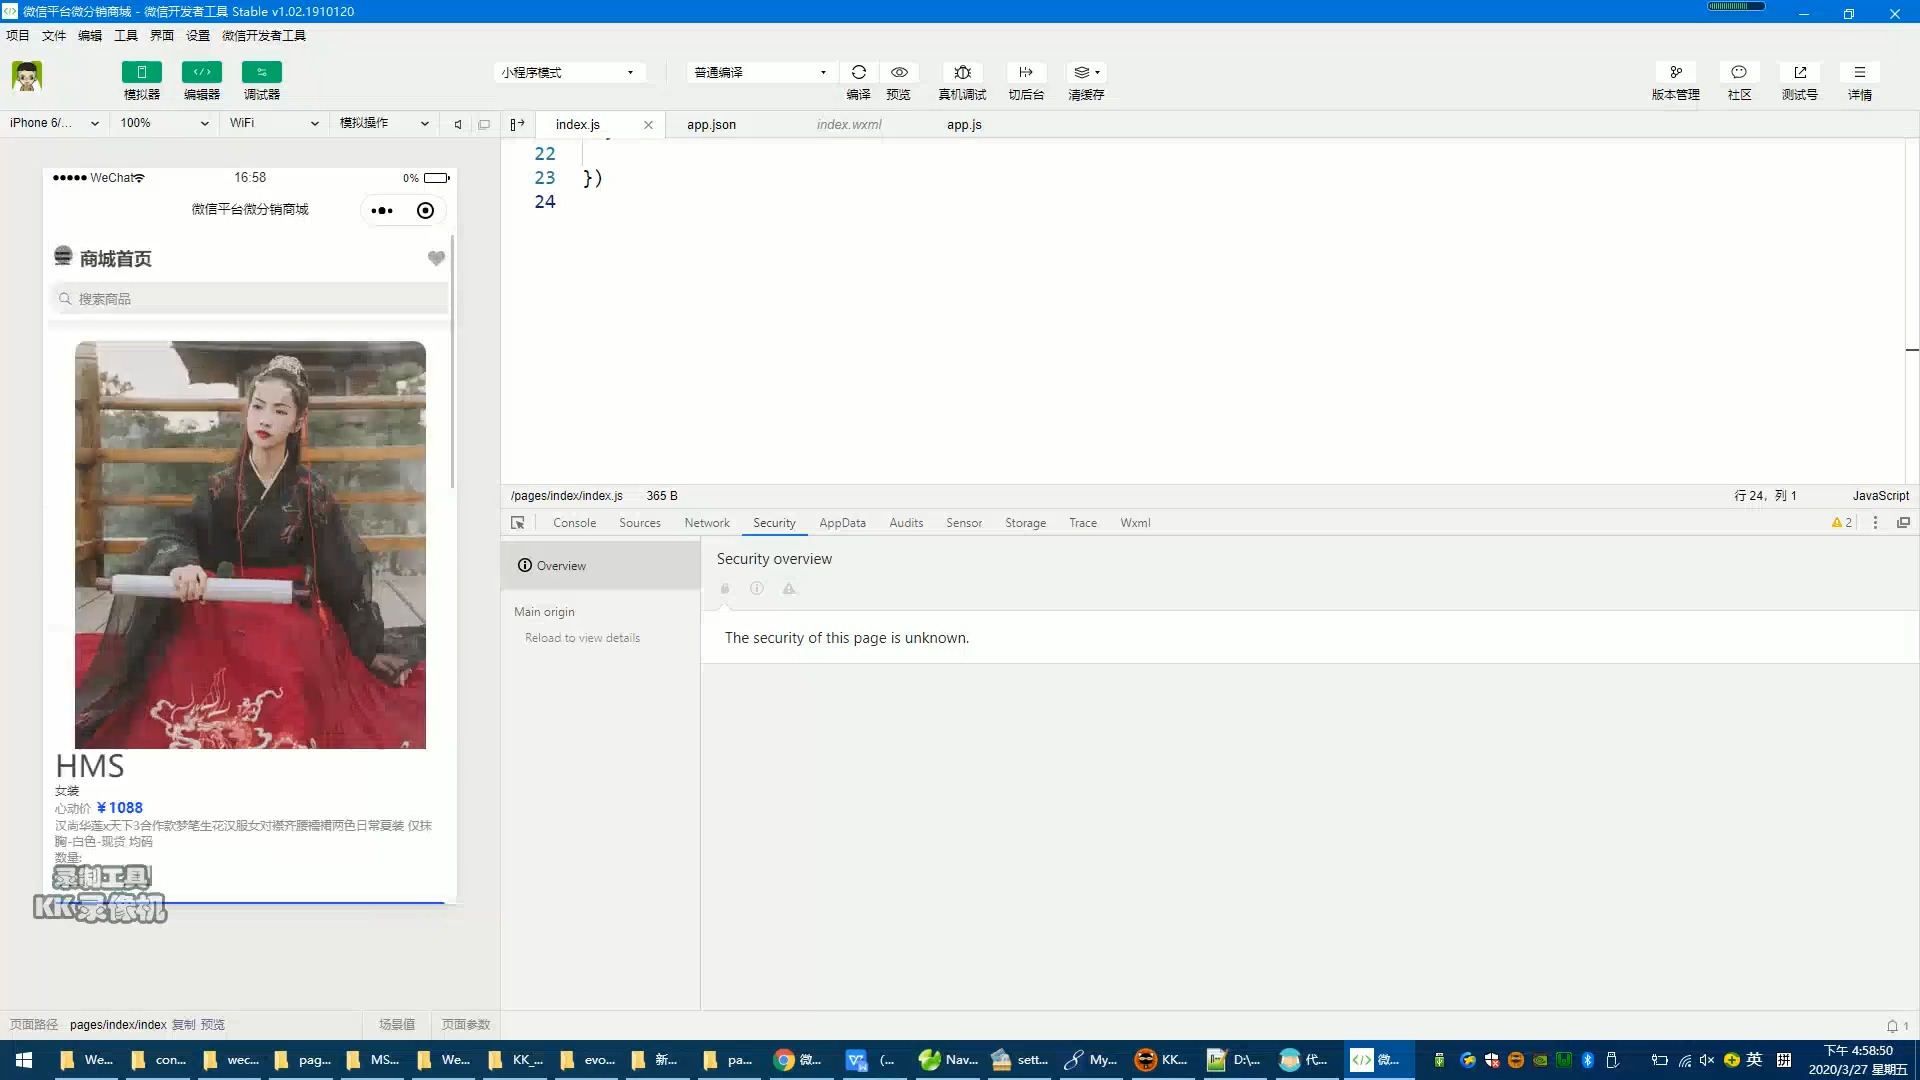Toggle the Simulator panel button
Image resolution: width=1920 pixels, height=1080 pixels.
(x=141, y=72)
